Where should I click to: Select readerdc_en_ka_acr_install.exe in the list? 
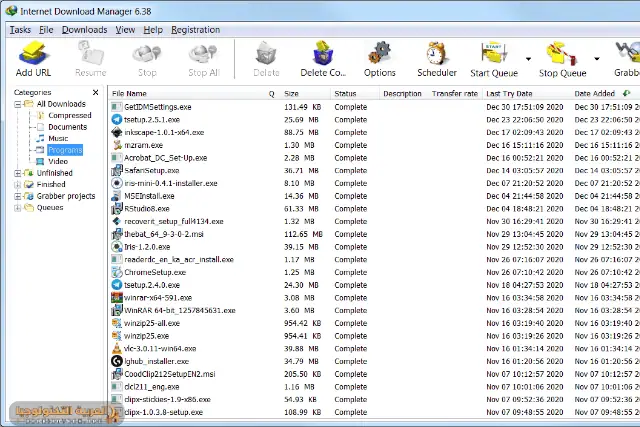179,260
